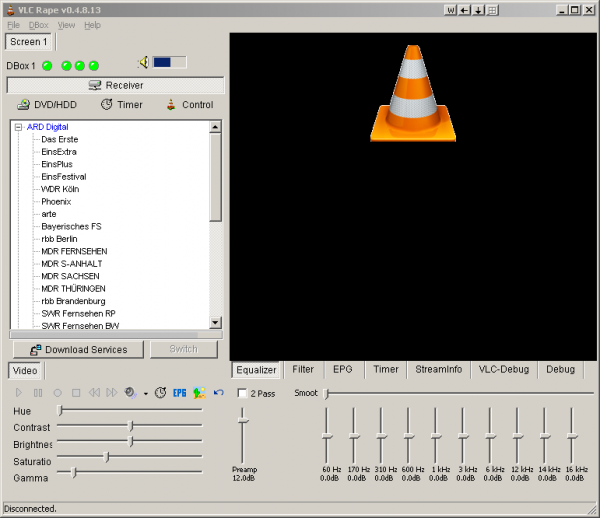Switch to the StreamInfo tab
Viewport: 600px width, 518px height.
(438, 369)
